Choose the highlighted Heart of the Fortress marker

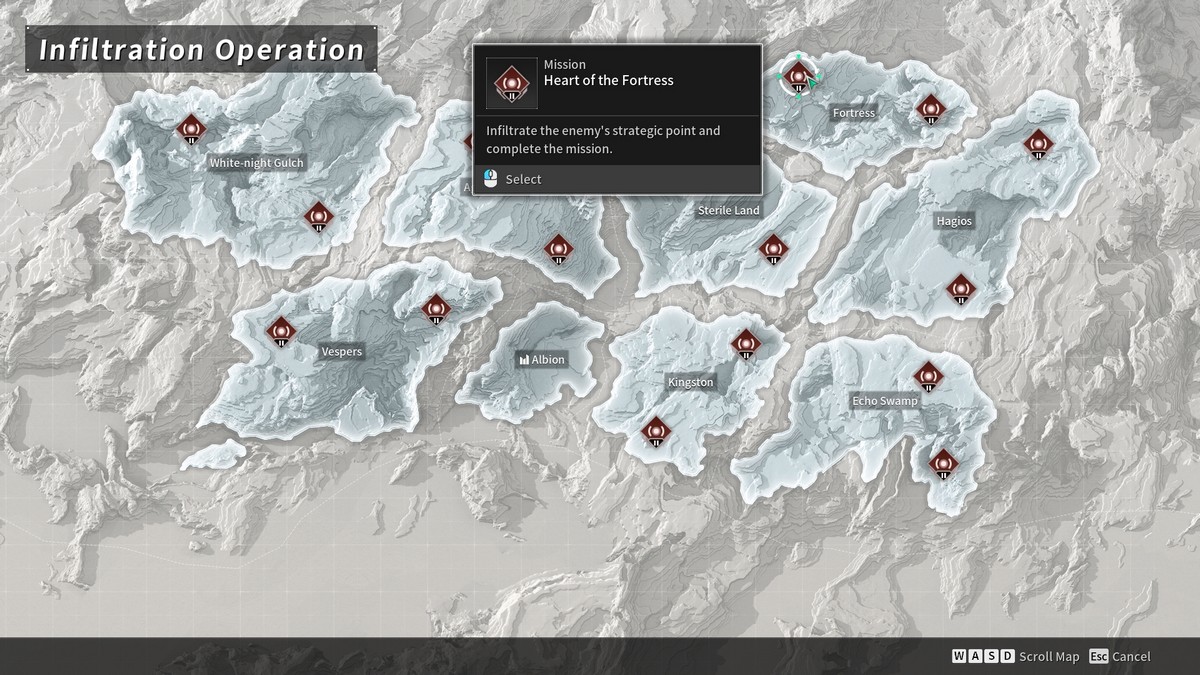798,76
